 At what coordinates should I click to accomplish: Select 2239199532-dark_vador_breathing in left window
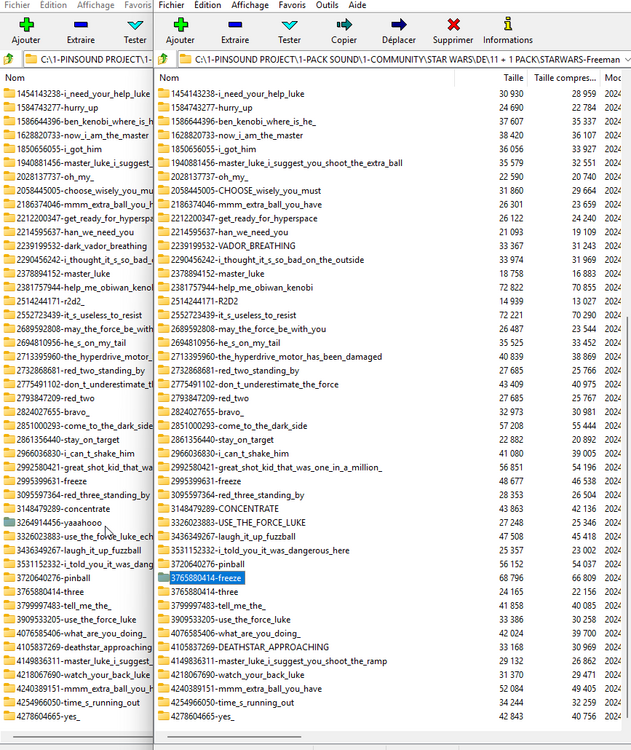(x=82, y=246)
